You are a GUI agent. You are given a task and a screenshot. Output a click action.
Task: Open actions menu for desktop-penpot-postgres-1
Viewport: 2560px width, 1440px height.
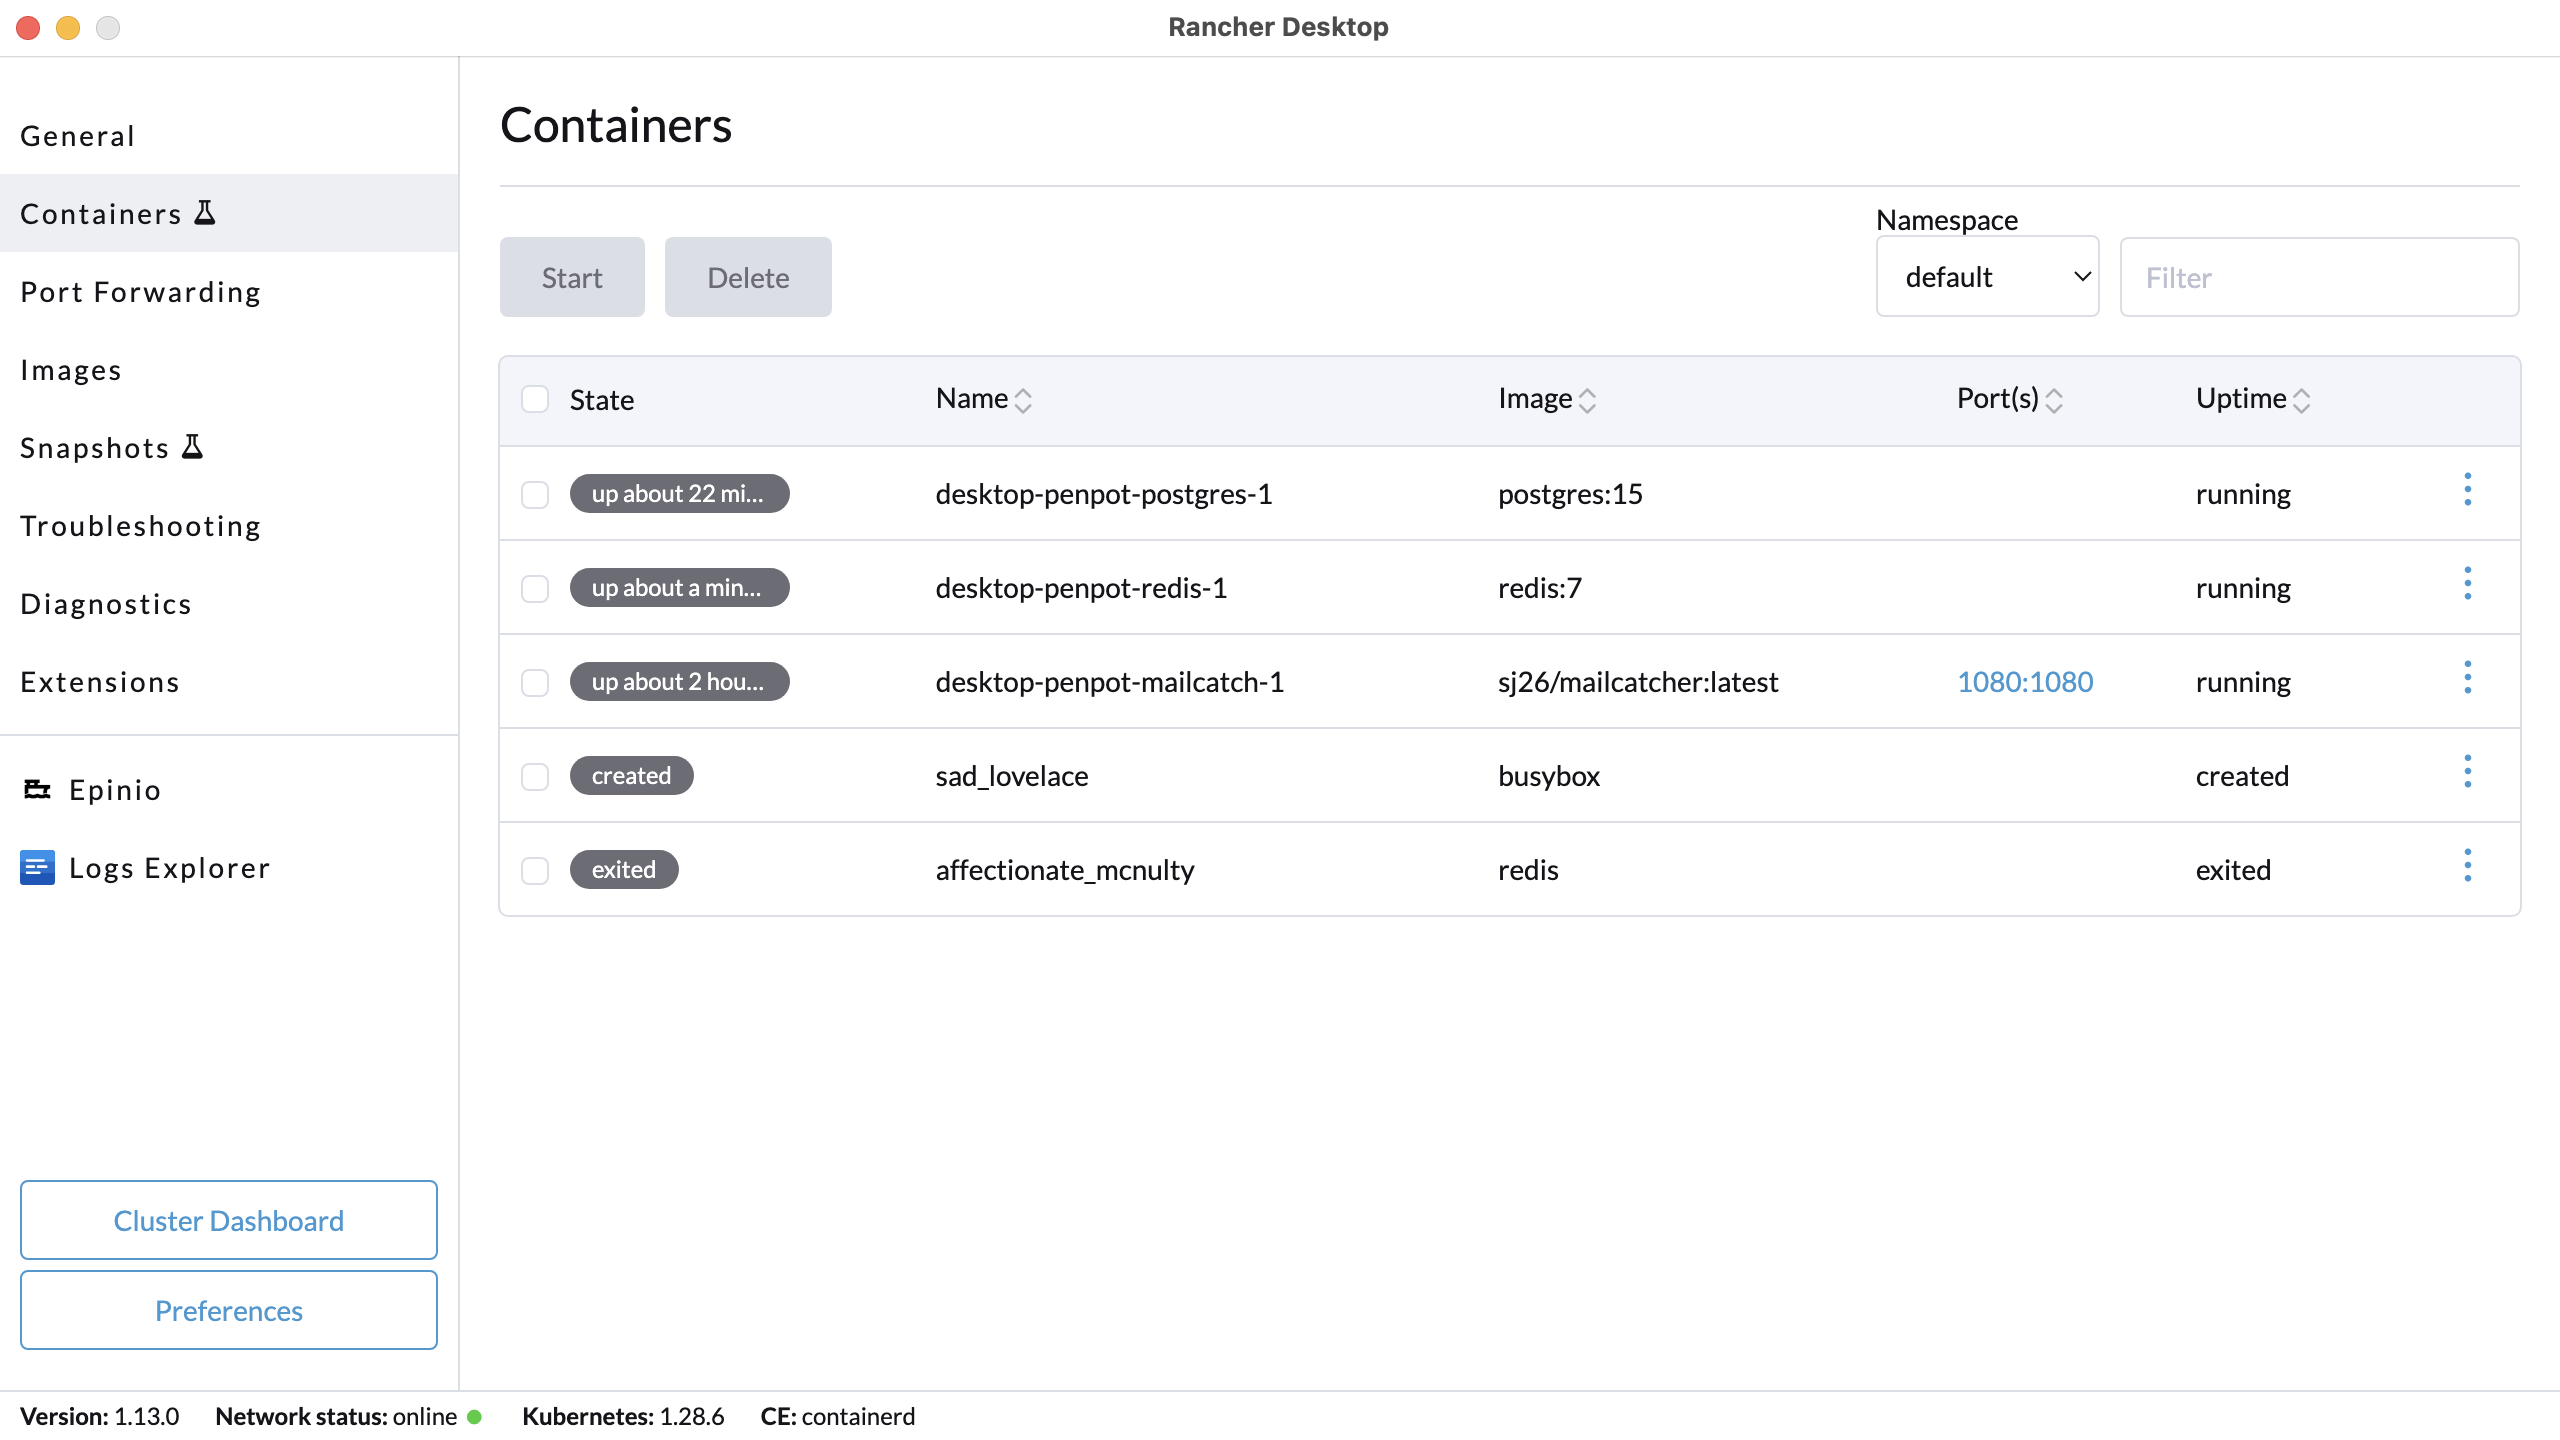[2467, 490]
